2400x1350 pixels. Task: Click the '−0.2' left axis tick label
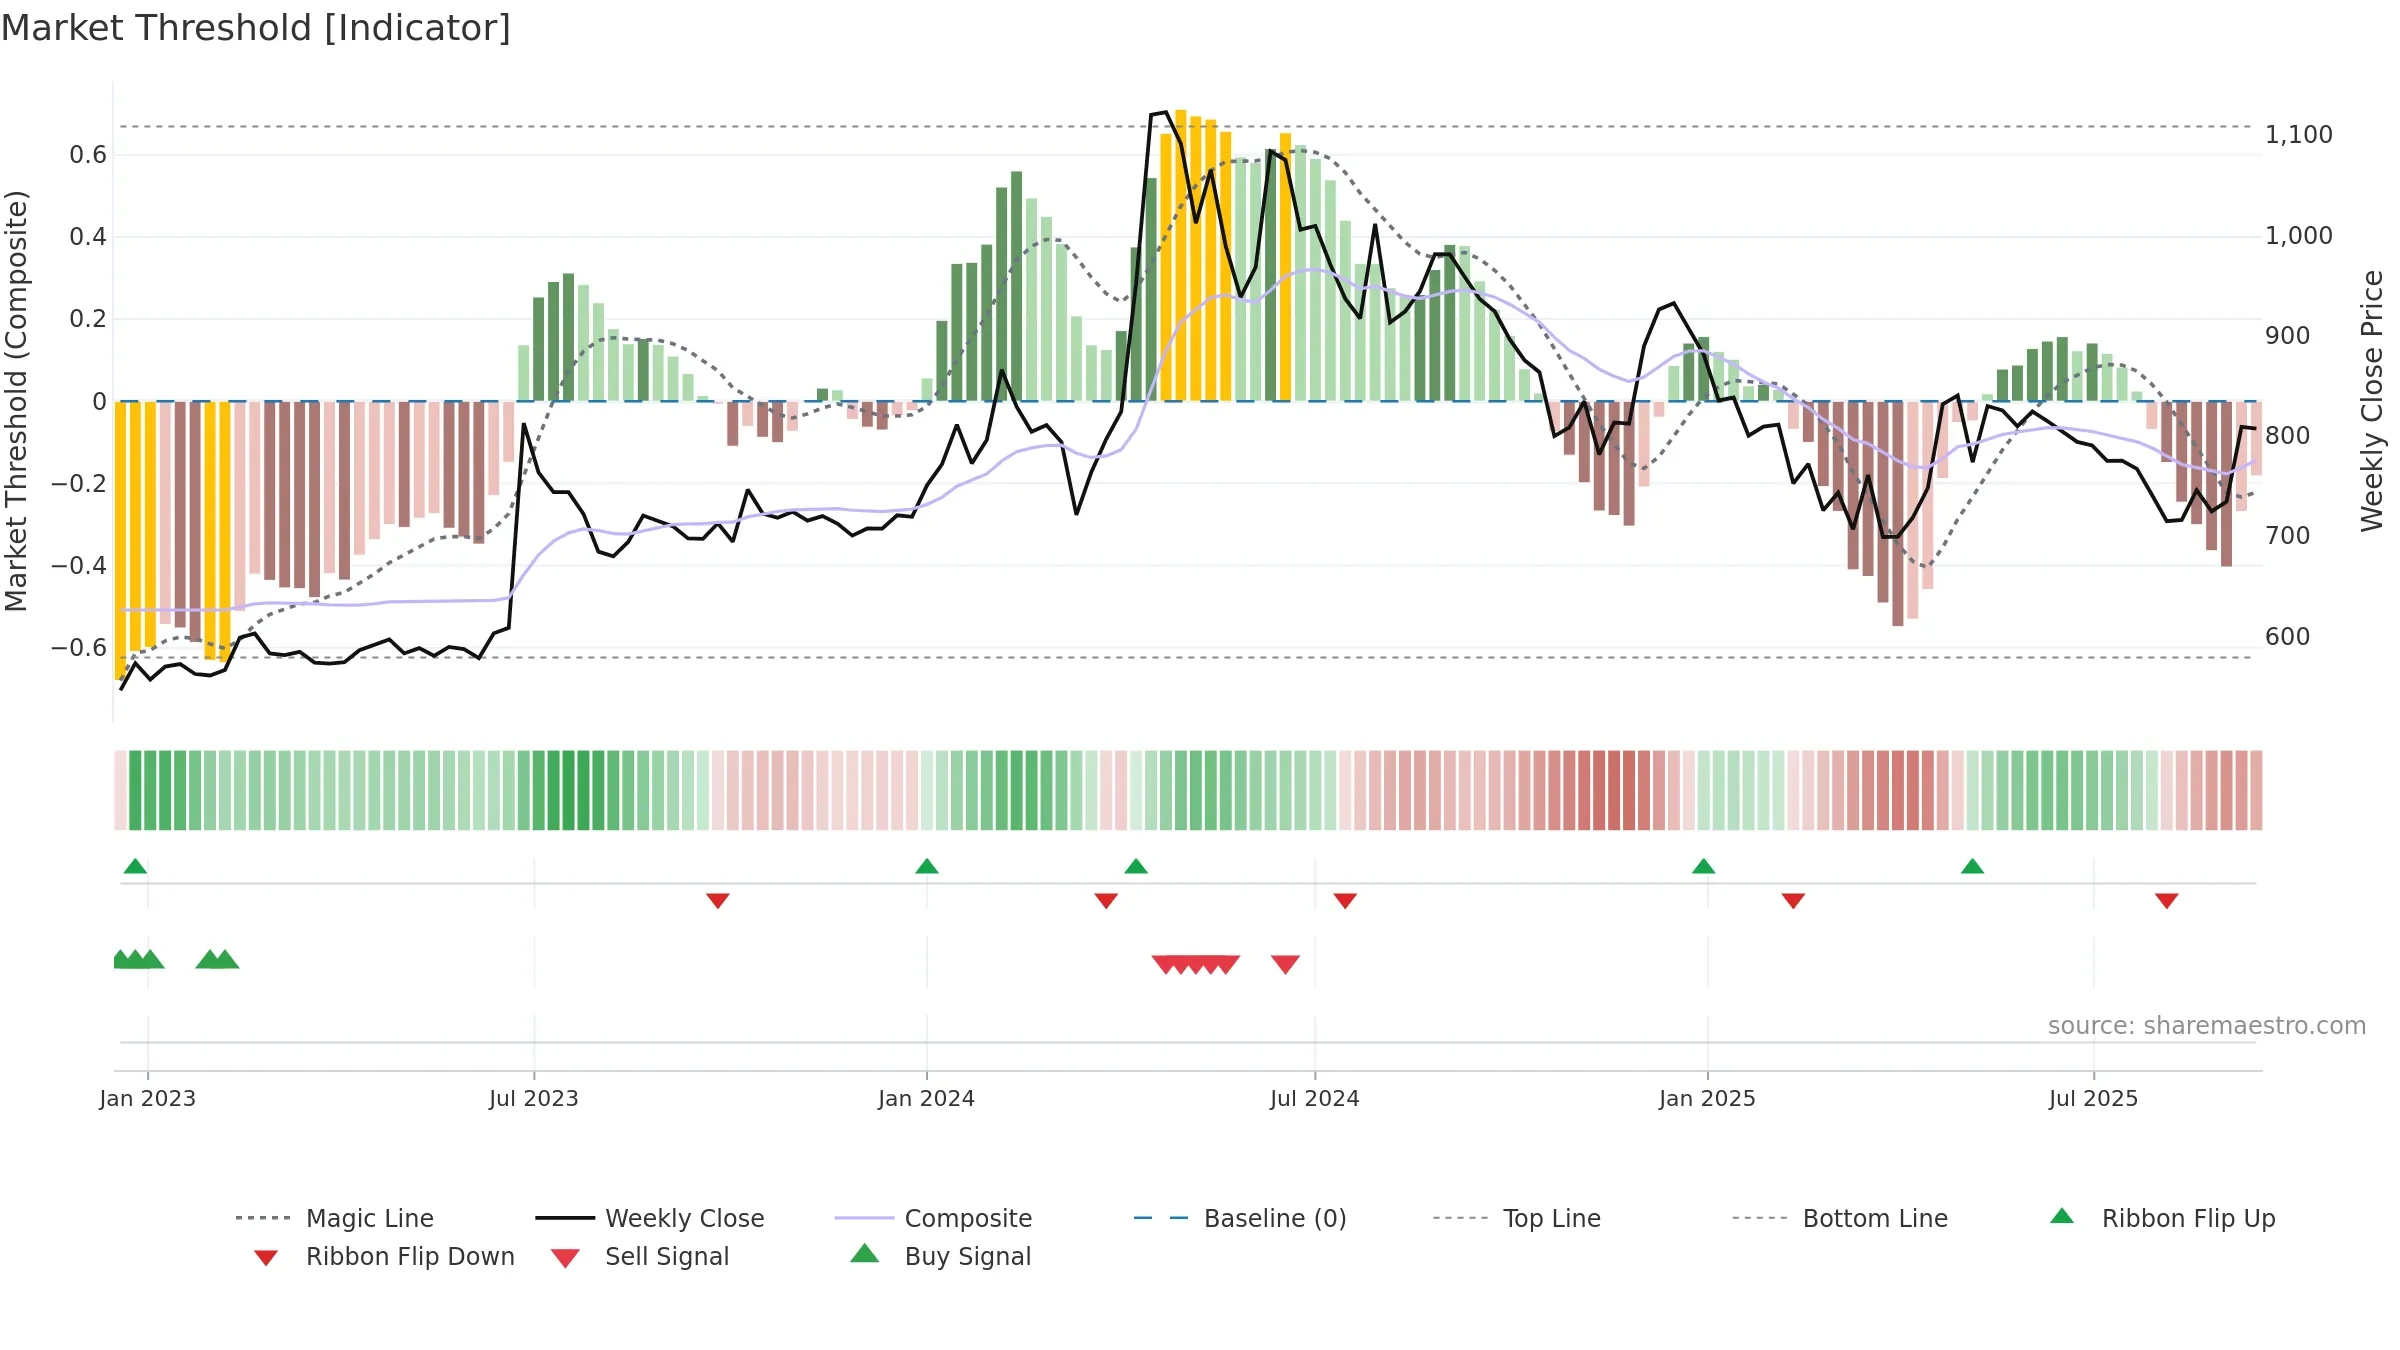79,484
